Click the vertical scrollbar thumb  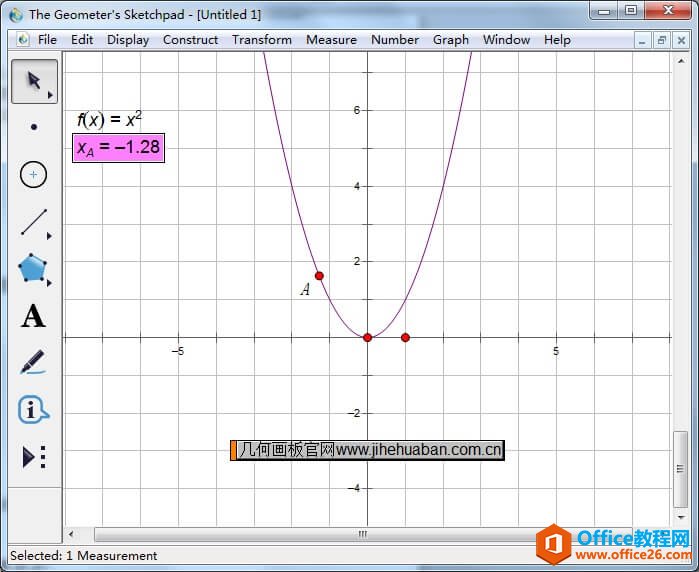[681, 469]
